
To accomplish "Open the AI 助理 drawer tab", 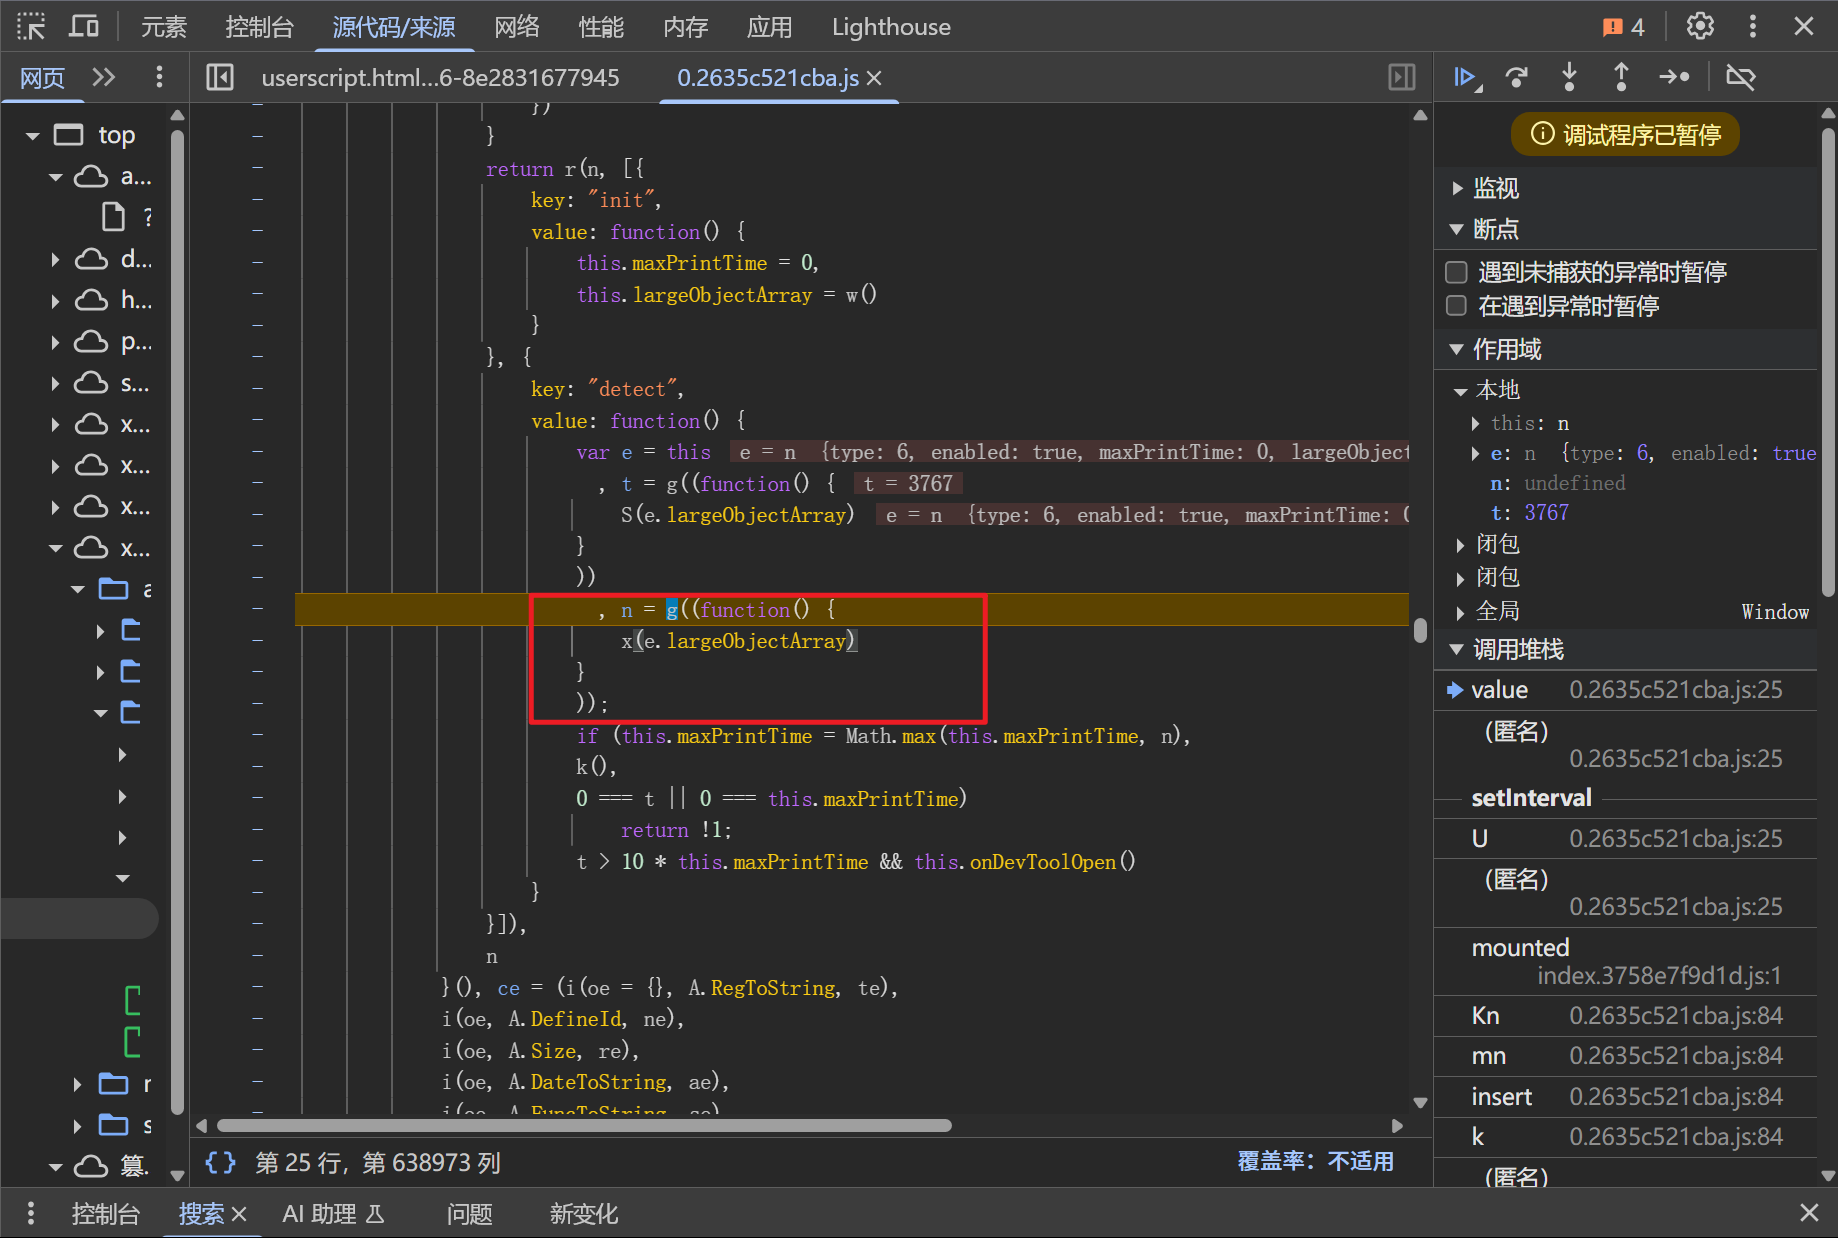I will [x=332, y=1214].
